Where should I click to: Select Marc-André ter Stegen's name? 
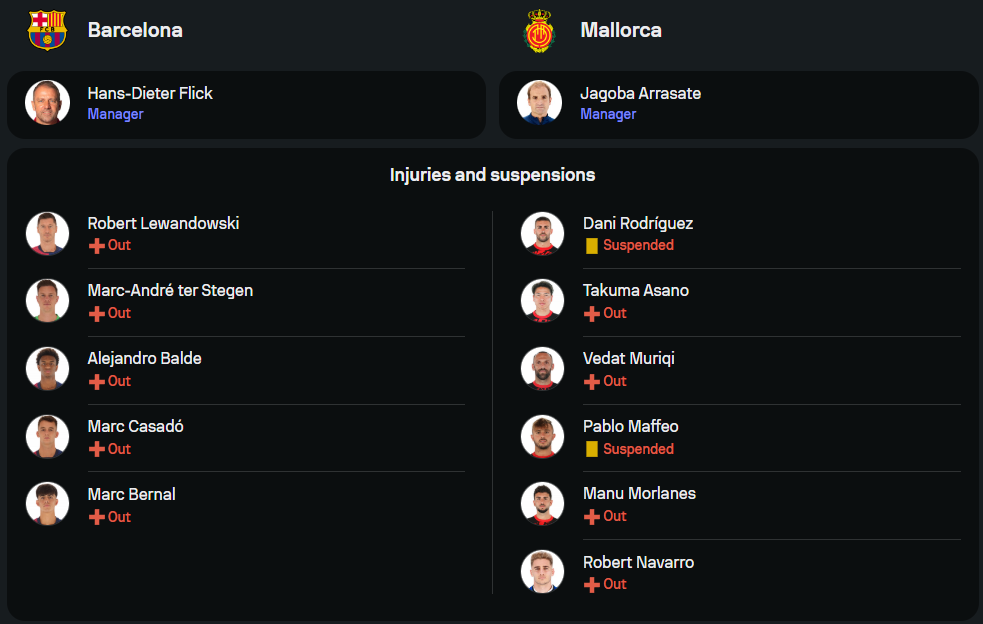[x=170, y=291]
